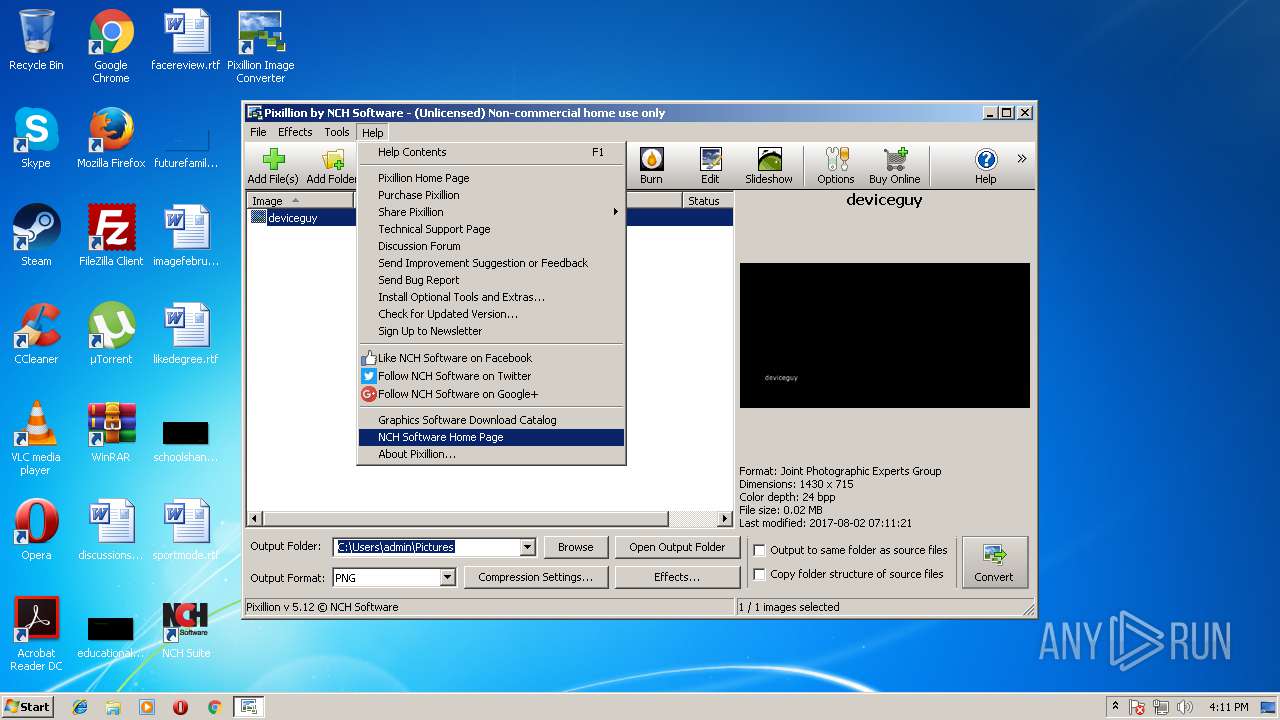Image resolution: width=1280 pixels, height=720 pixels.
Task: Open Internet Explorer from taskbar
Action: pyautogui.click(x=80, y=707)
